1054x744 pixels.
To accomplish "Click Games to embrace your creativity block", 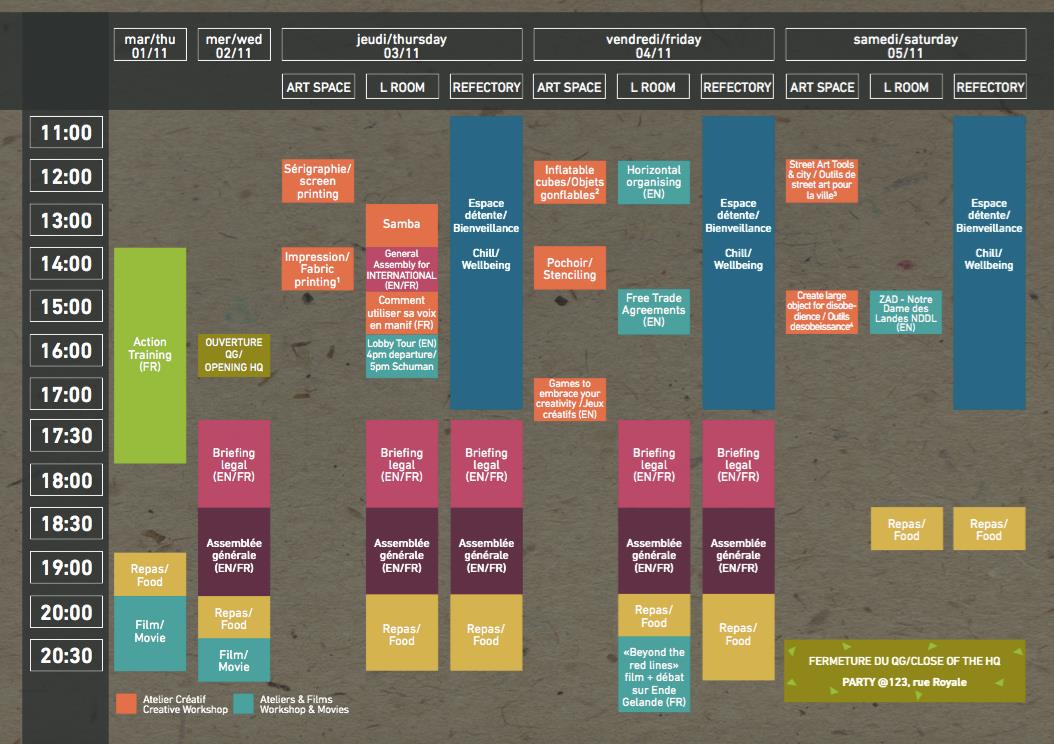I will 569,399.
